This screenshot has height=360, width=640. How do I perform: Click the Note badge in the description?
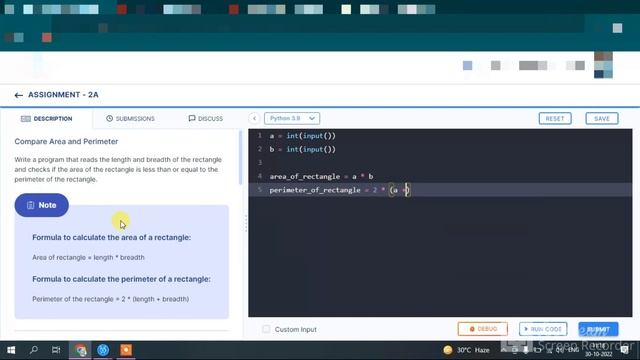42,205
